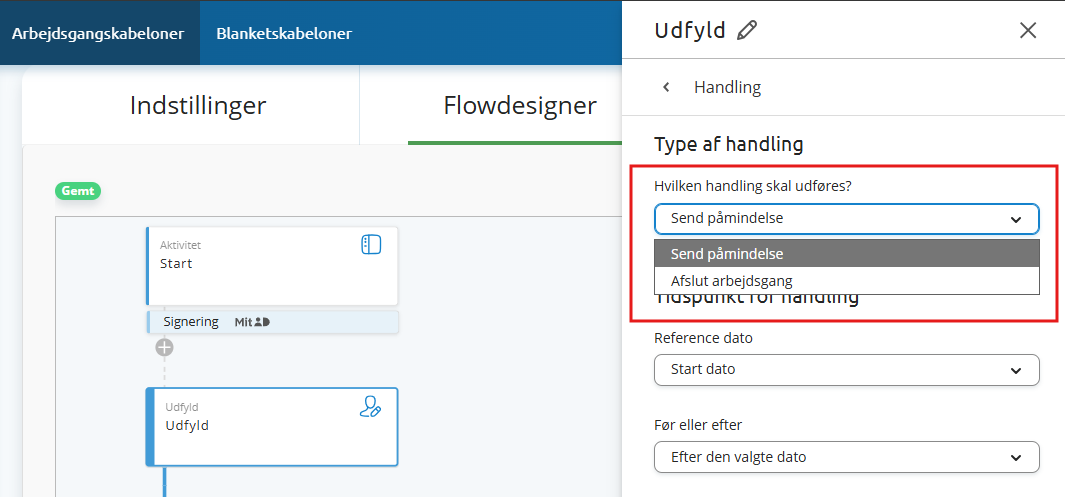Viewport: 1065px width, 497px height.
Task: Click the green Gemt status badge
Action: (x=78, y=191)
